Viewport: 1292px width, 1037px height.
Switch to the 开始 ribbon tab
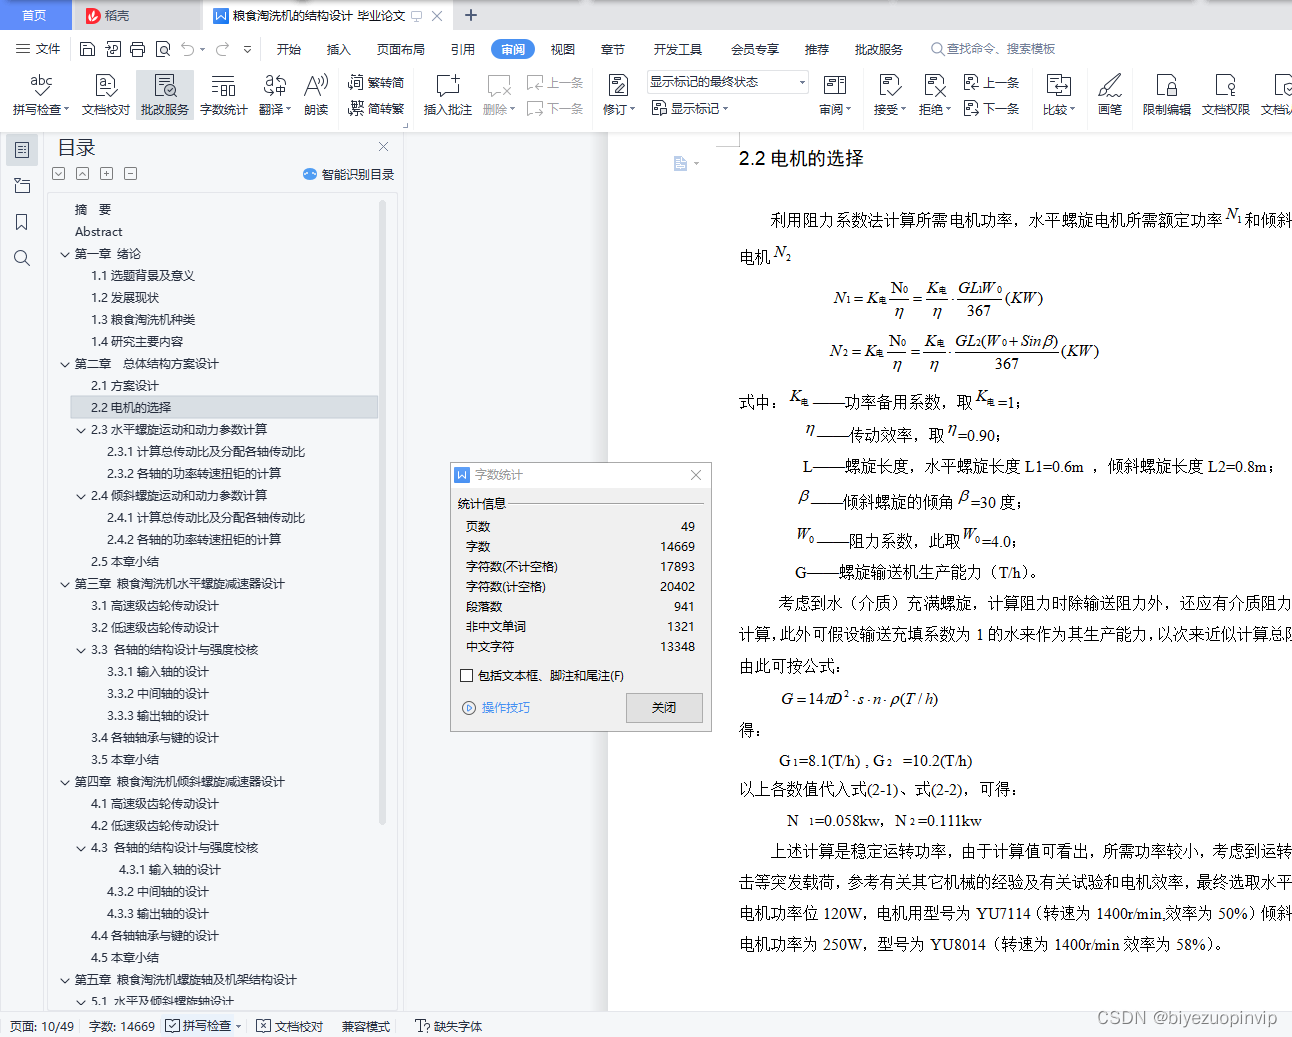pos(289,49)
